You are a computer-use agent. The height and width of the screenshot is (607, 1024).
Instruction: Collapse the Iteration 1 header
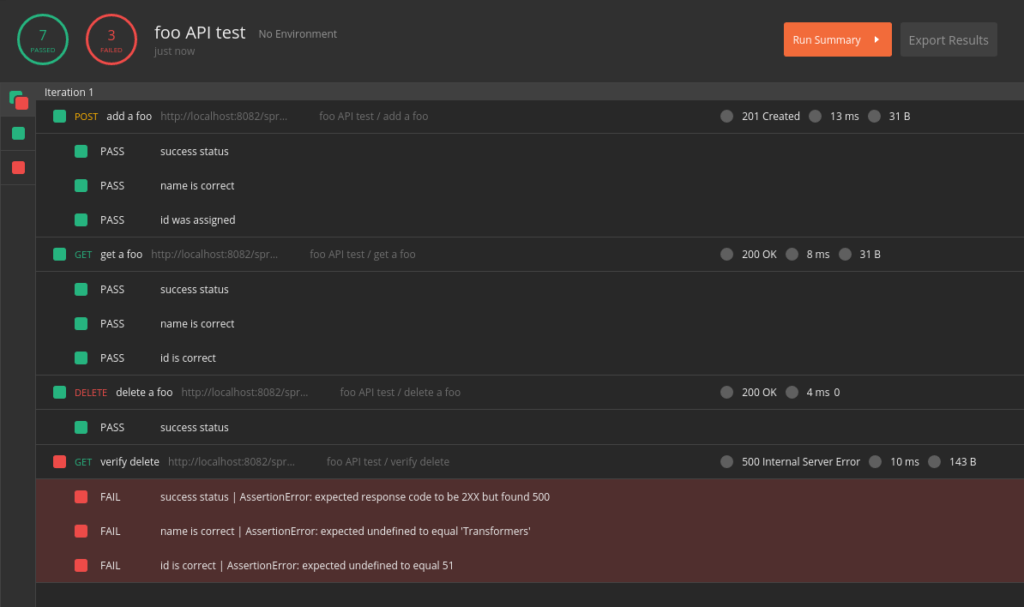point(69,92)
